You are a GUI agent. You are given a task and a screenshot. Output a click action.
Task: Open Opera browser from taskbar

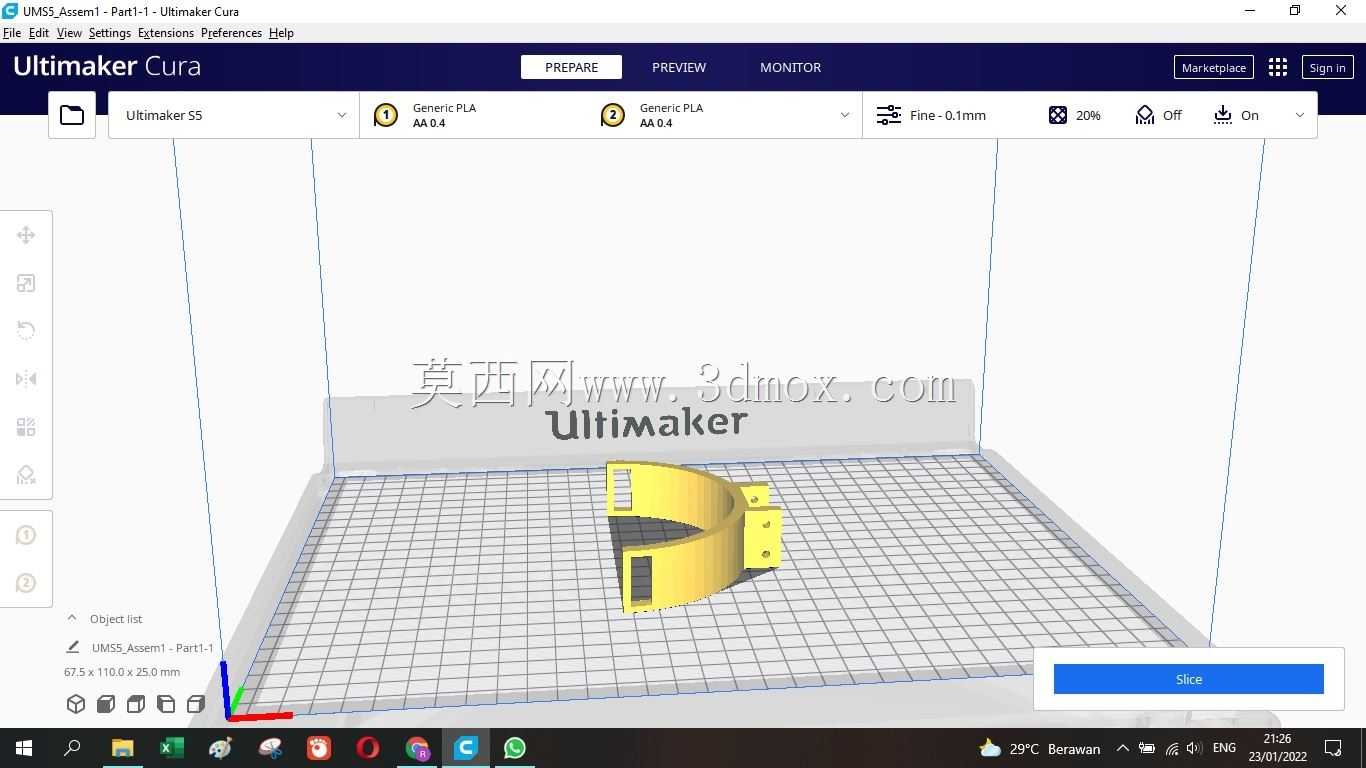[368, 748]
